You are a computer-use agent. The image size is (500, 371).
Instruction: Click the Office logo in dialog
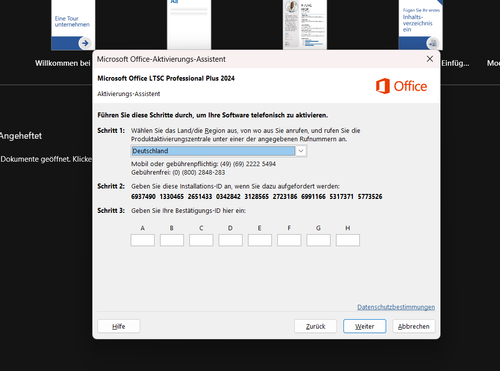pyautogui.click(x=401, y=86)
